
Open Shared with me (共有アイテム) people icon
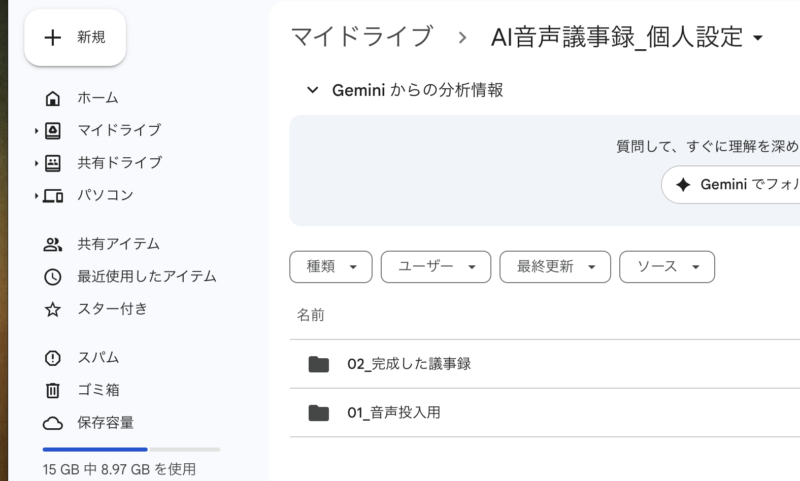[53, 244]
